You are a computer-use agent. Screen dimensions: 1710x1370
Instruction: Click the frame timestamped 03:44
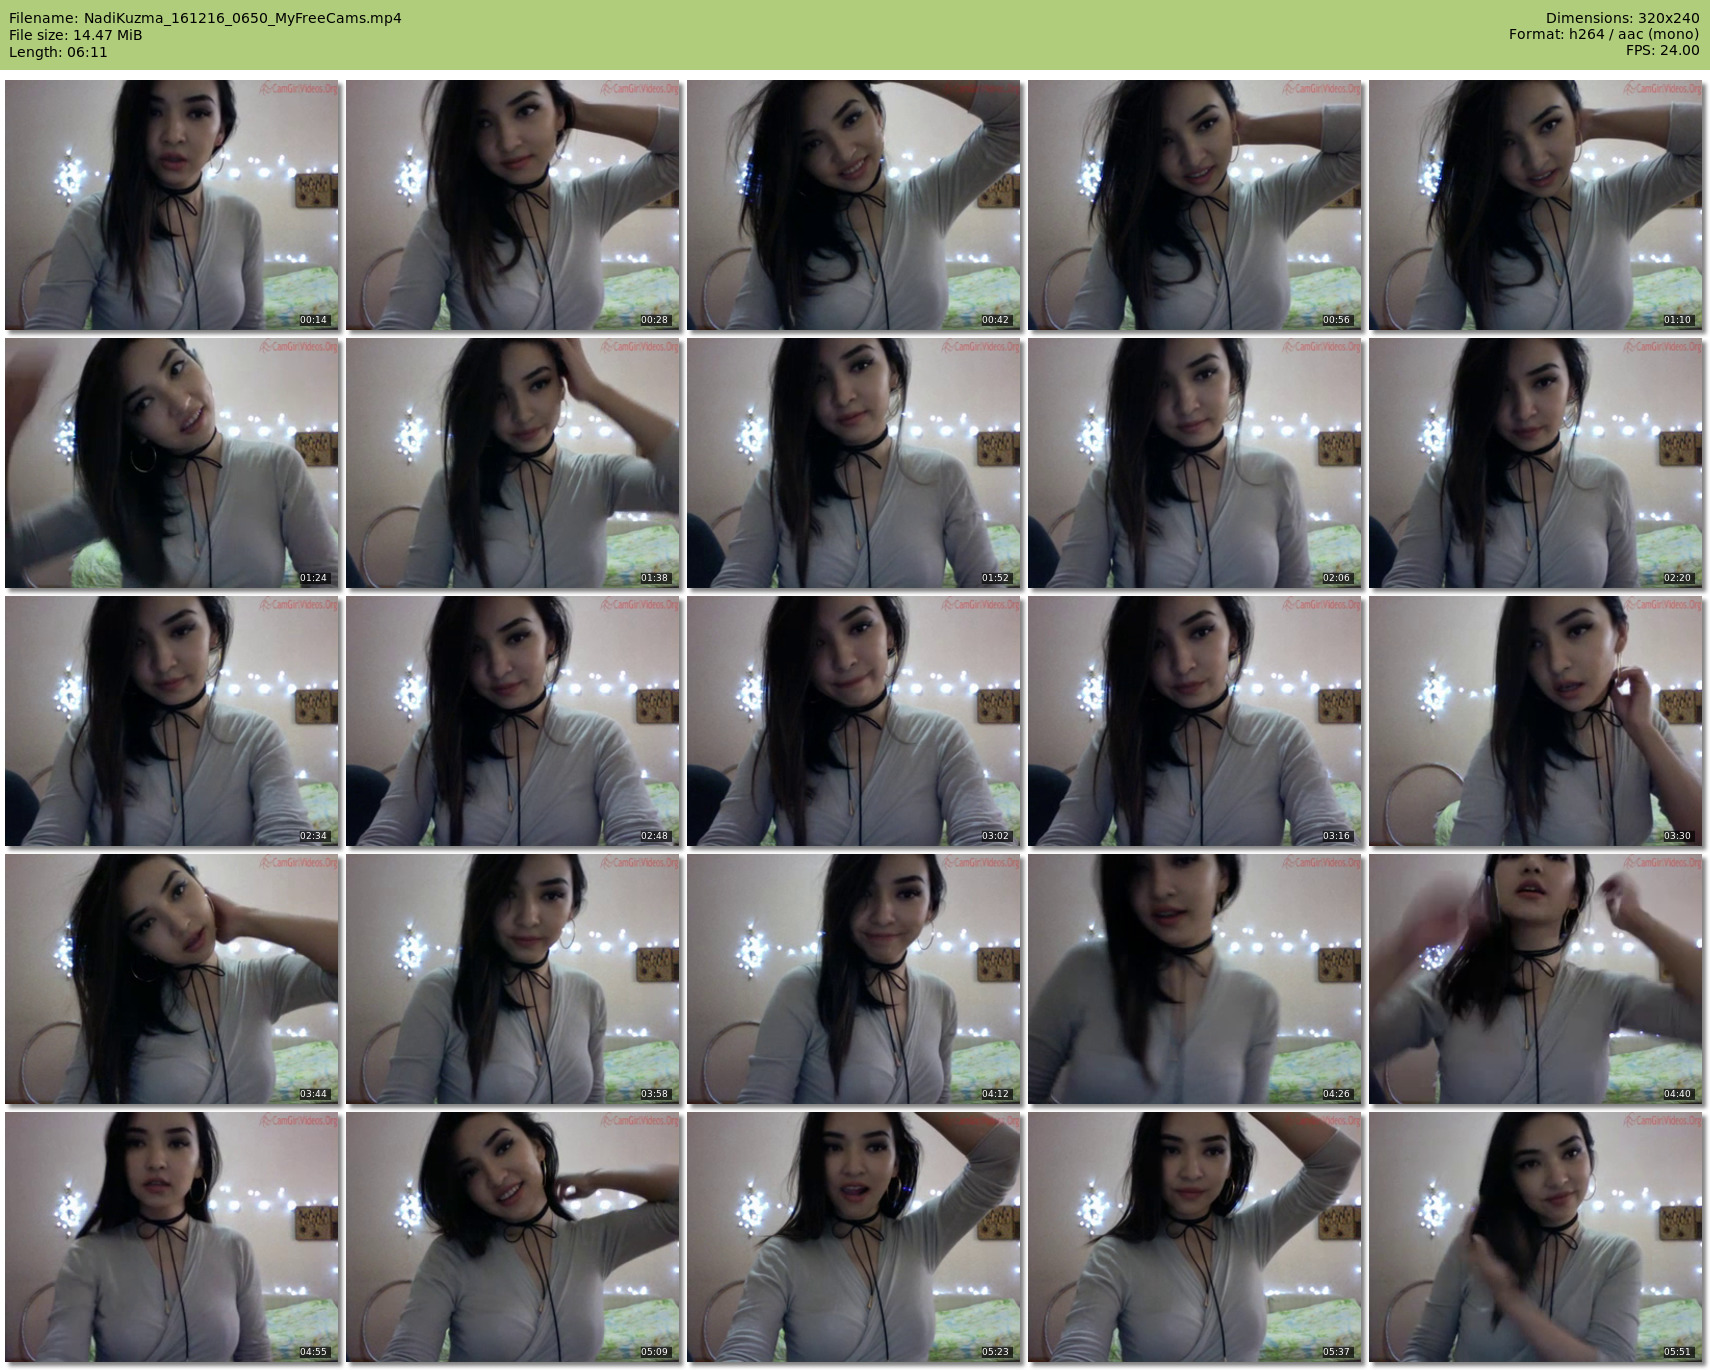click(x=172, y=979)
